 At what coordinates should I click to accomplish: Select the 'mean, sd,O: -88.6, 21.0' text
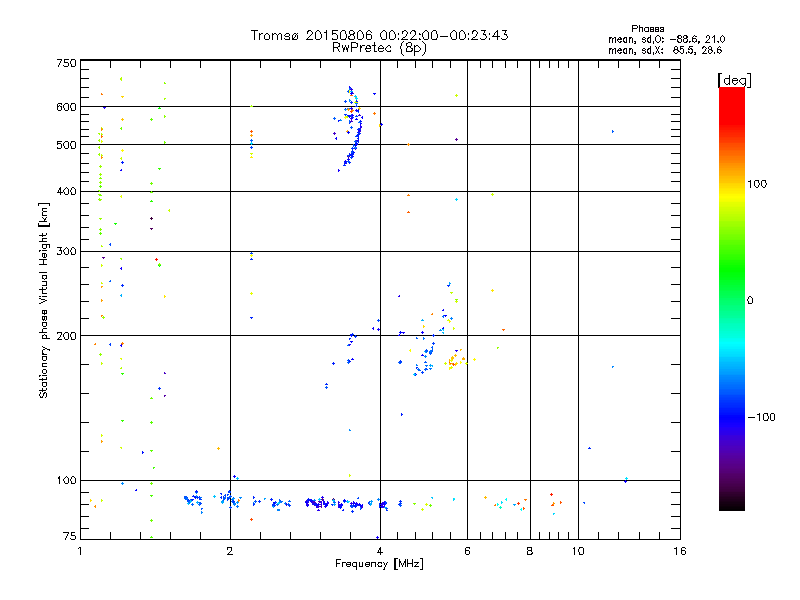pos(666,39)
